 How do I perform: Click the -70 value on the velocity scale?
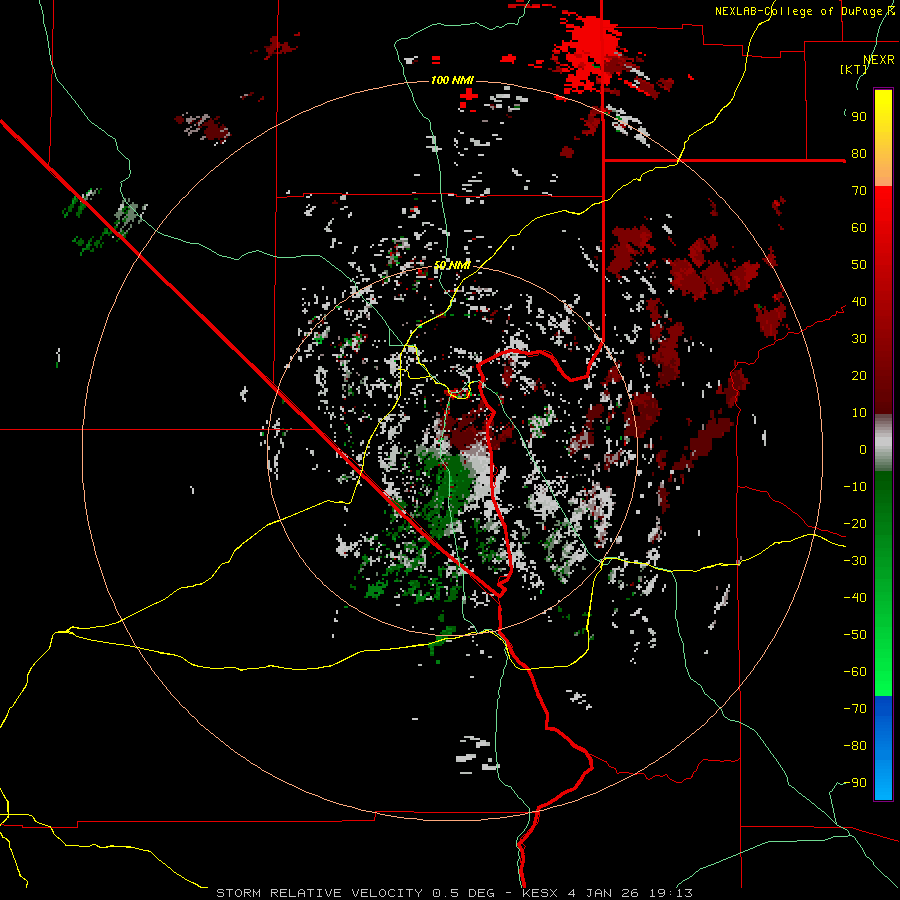(x=855, y=709)
